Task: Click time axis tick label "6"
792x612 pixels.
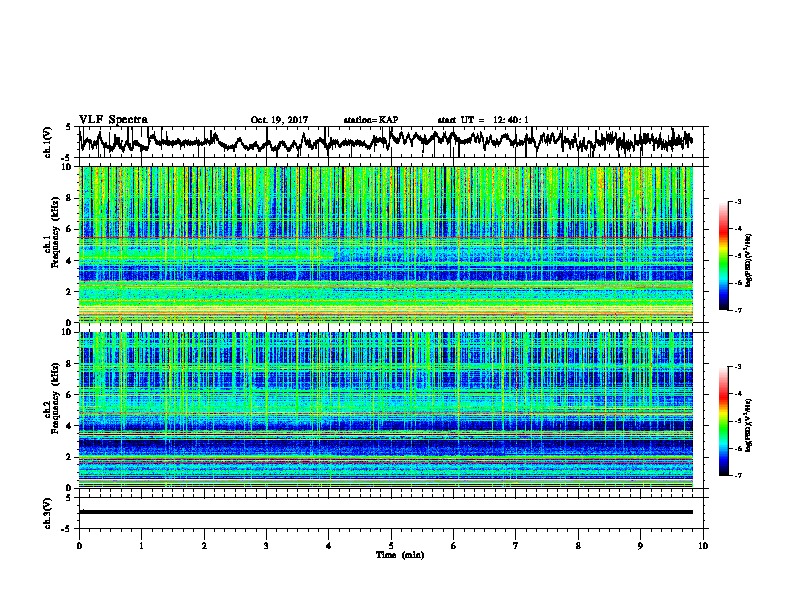Action: coord(454,546)
